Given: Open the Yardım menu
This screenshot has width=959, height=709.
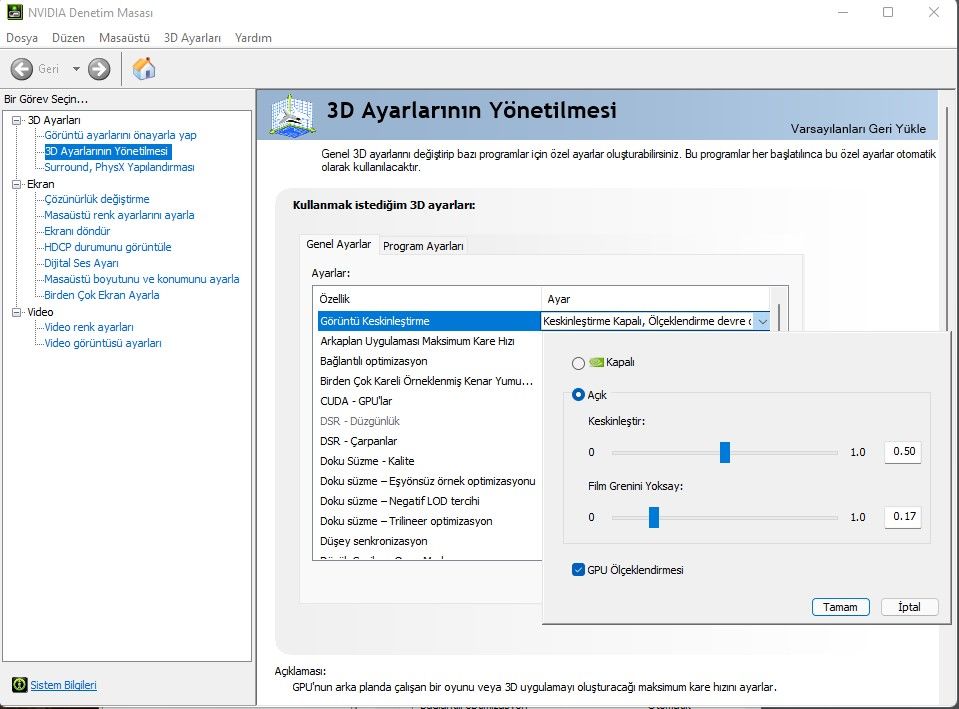Looking at the screenshot, I should click(253, 38).
